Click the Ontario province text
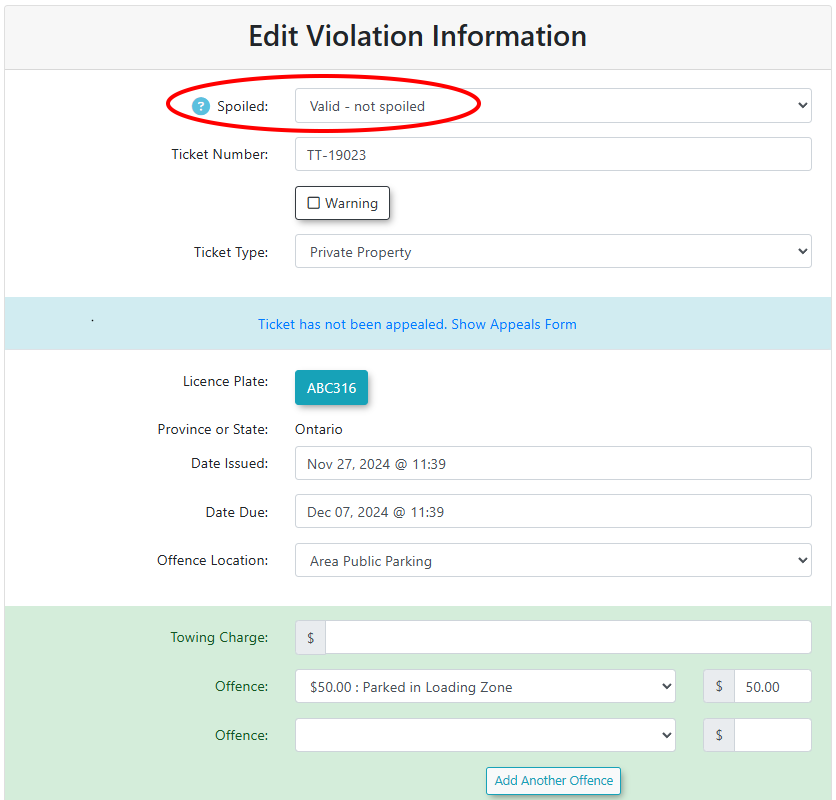836x800 pixels. (x=319, y=429)
